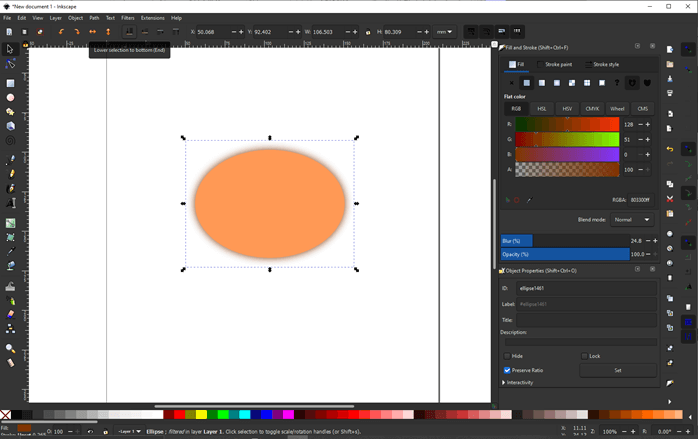Select the Rectangle tool
The height and width of the screenshot is (439, 698).
point(11,83)
